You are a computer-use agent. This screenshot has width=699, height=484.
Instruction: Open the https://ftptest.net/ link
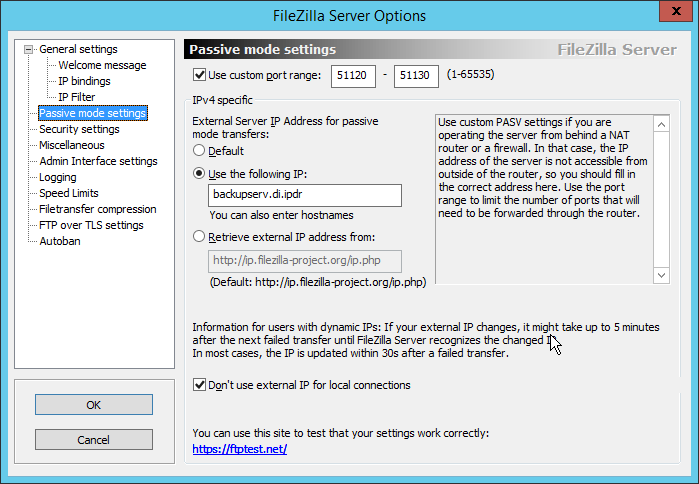[x=239, y=449]
